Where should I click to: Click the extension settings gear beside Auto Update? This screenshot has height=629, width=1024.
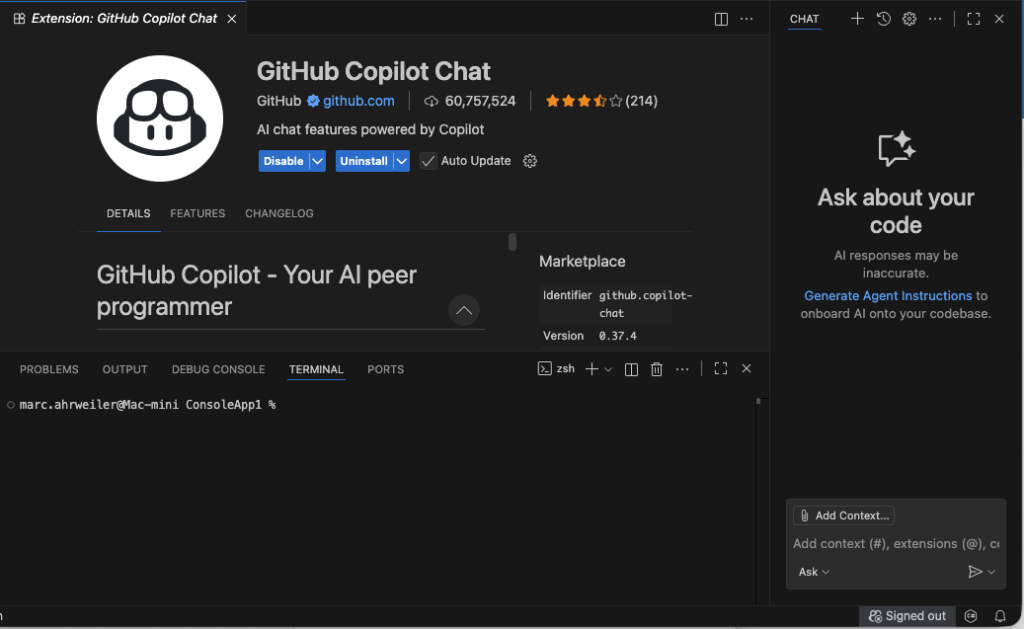pos(530,161)
